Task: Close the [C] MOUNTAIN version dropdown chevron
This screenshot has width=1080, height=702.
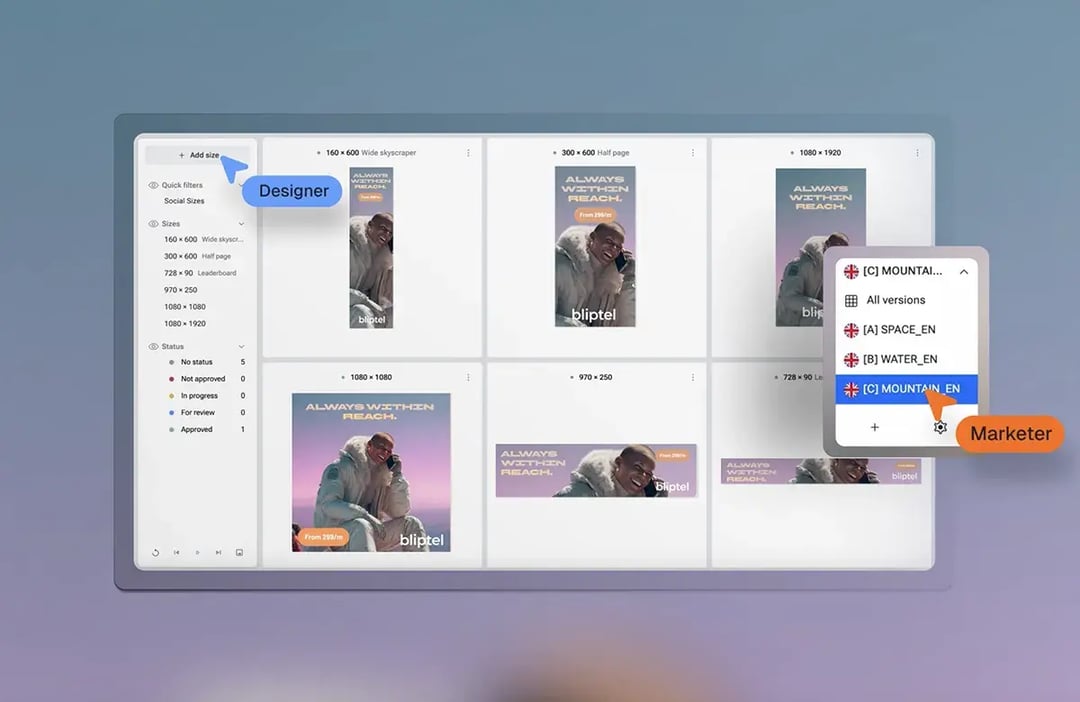Action: (963, 271)
